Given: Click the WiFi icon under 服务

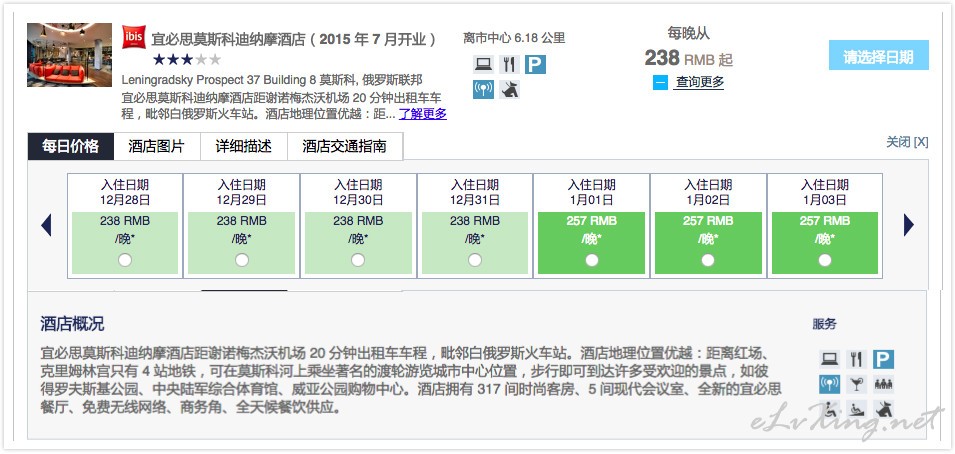Looking at the screenshot, I should 830,385.
